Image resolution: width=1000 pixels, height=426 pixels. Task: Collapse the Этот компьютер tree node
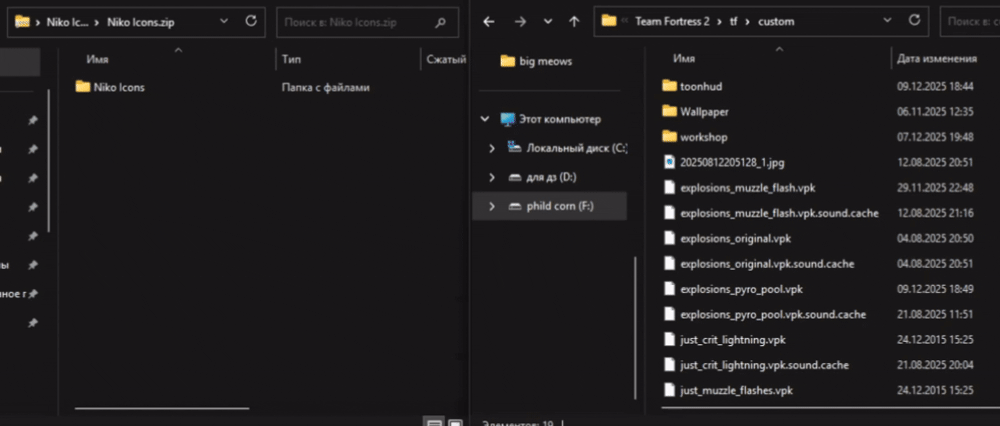[485, 119]
